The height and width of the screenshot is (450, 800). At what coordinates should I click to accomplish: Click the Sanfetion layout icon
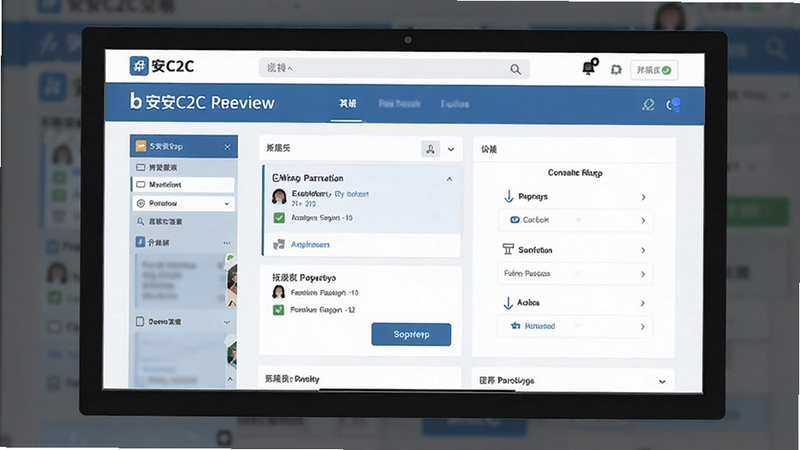[x=508, y=249]
